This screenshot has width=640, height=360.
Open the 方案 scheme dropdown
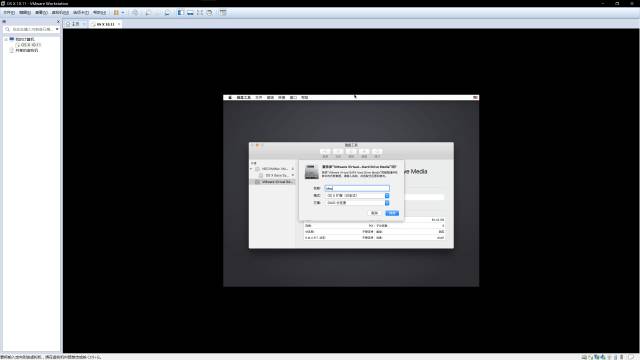[357, 203]
